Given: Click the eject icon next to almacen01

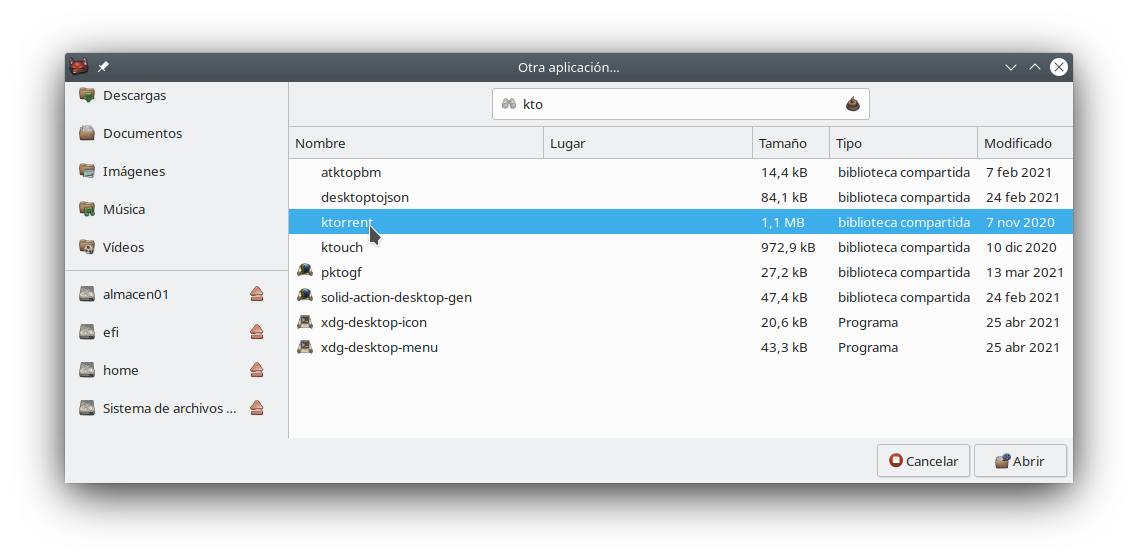Looking at the screenshot, I should pos(257,294).
